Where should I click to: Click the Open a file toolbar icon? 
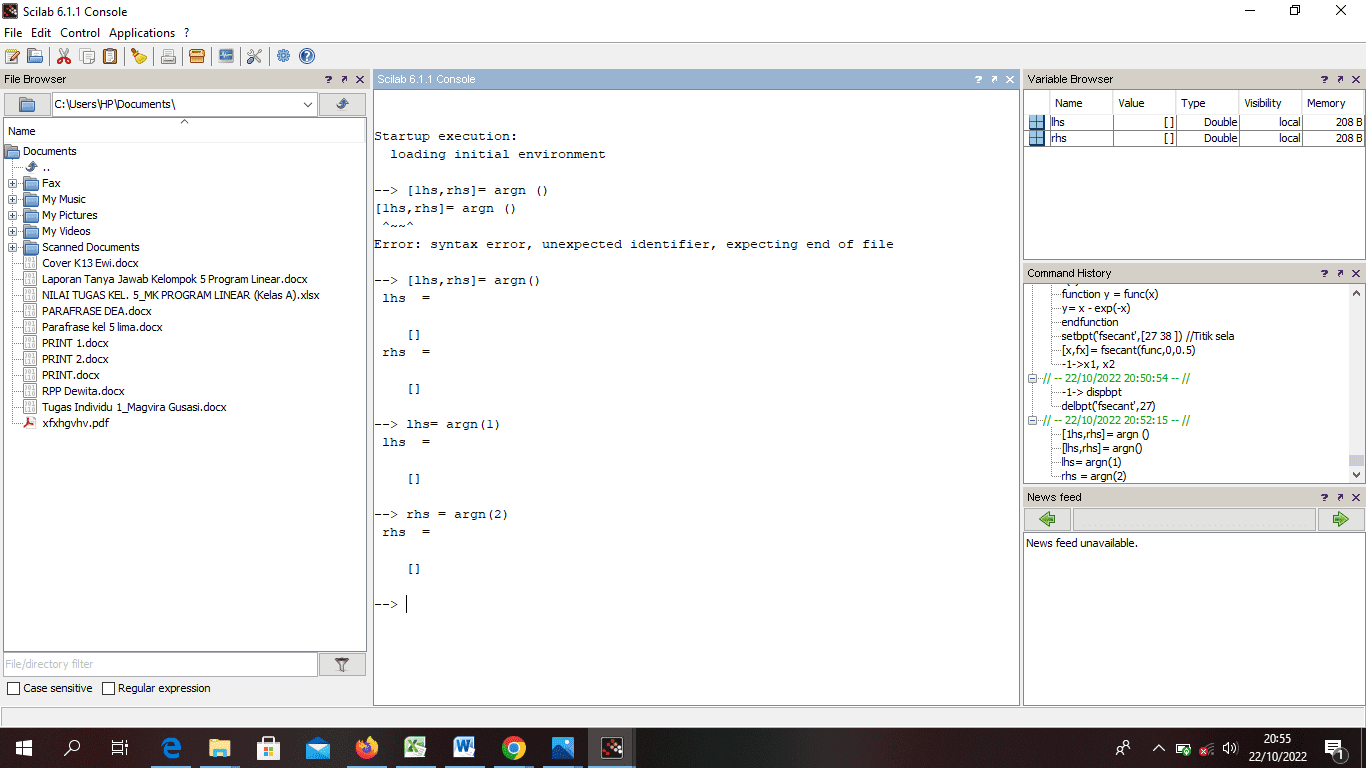[35, 56]
